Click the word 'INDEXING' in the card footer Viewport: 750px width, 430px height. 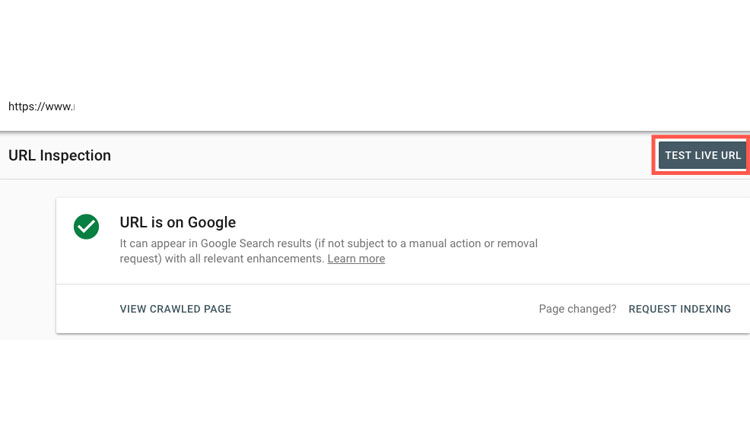[x=704, y=309]
